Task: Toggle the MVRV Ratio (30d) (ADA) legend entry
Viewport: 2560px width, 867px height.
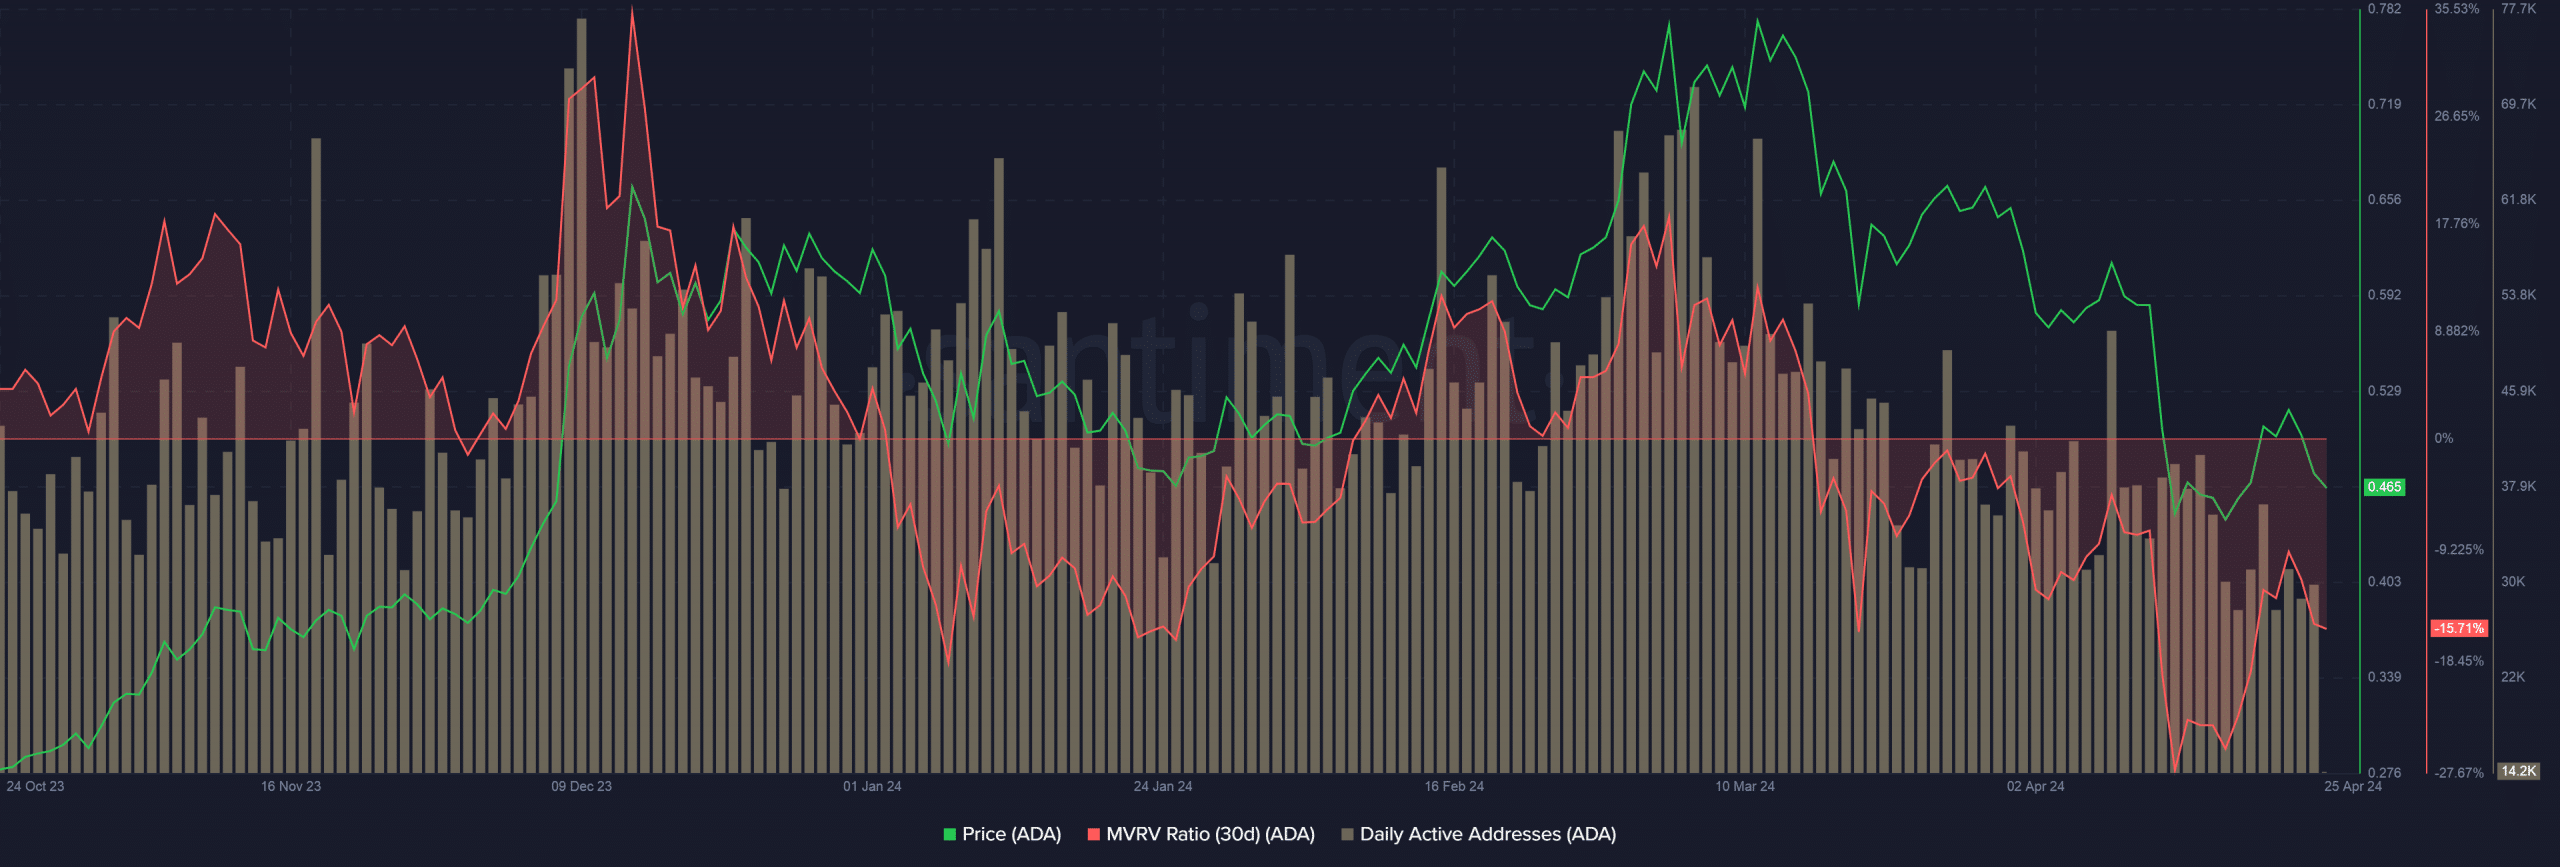Action: [x=1201, y=834]
